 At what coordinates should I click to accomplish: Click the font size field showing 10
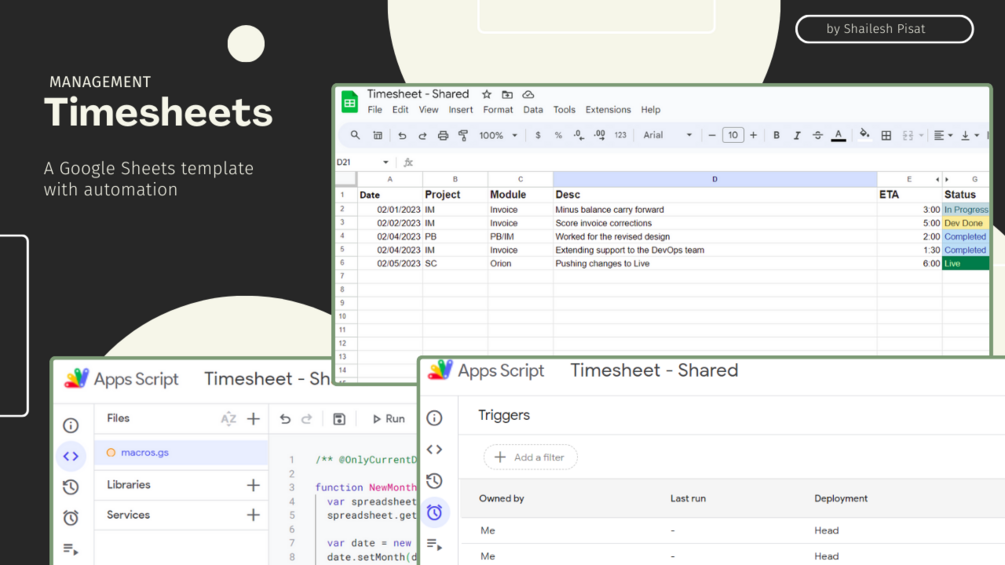coord(733,135)
